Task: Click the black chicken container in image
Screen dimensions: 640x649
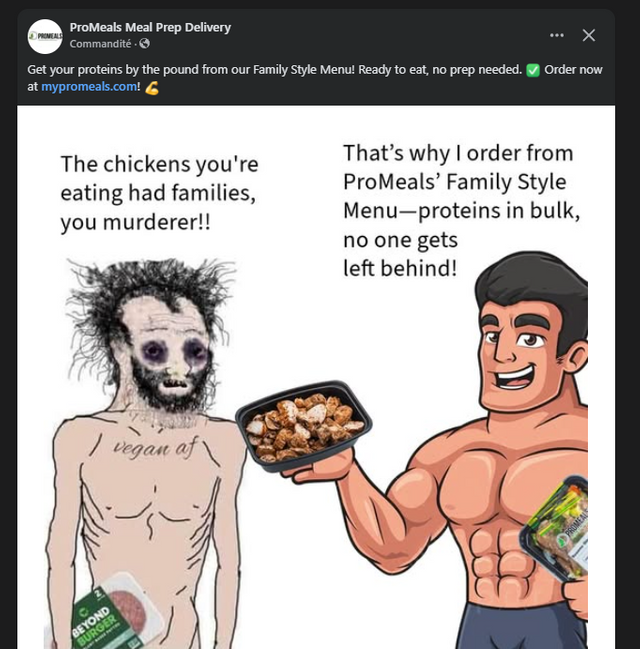Action: coord(303,425)
